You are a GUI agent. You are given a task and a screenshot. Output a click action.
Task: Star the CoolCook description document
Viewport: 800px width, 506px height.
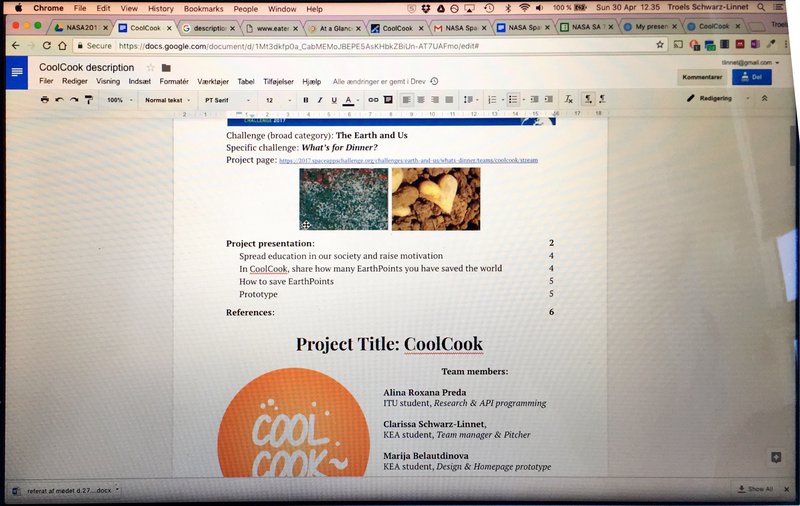(x=151, y=68)
